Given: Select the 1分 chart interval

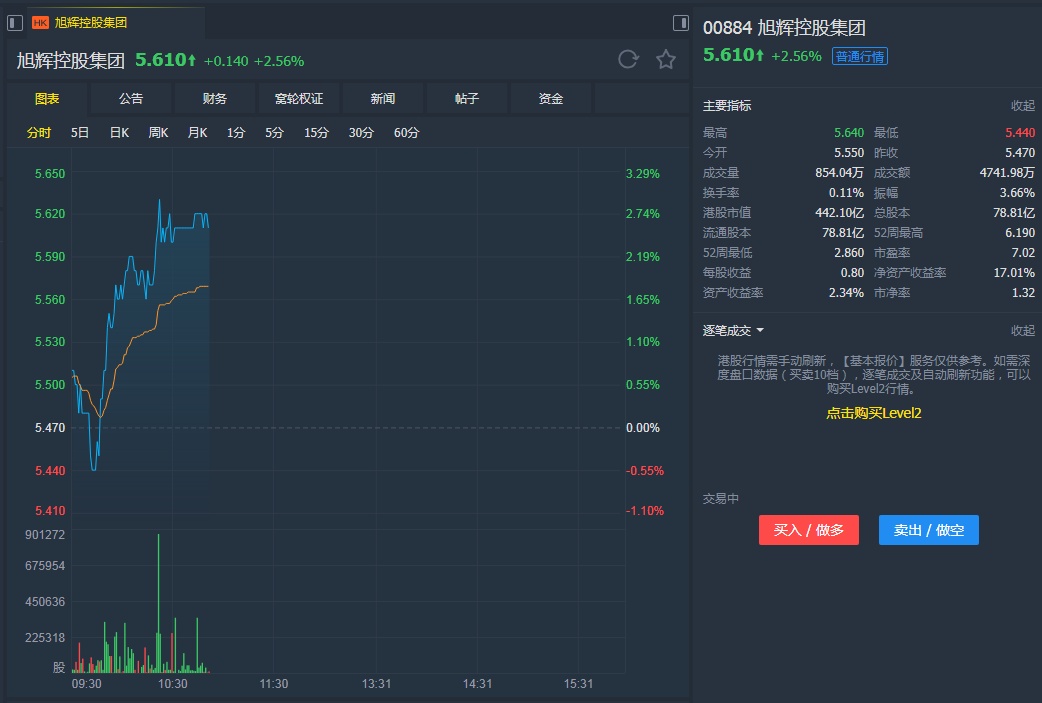Looking at the screenshot, I should (x=236, y=133).
